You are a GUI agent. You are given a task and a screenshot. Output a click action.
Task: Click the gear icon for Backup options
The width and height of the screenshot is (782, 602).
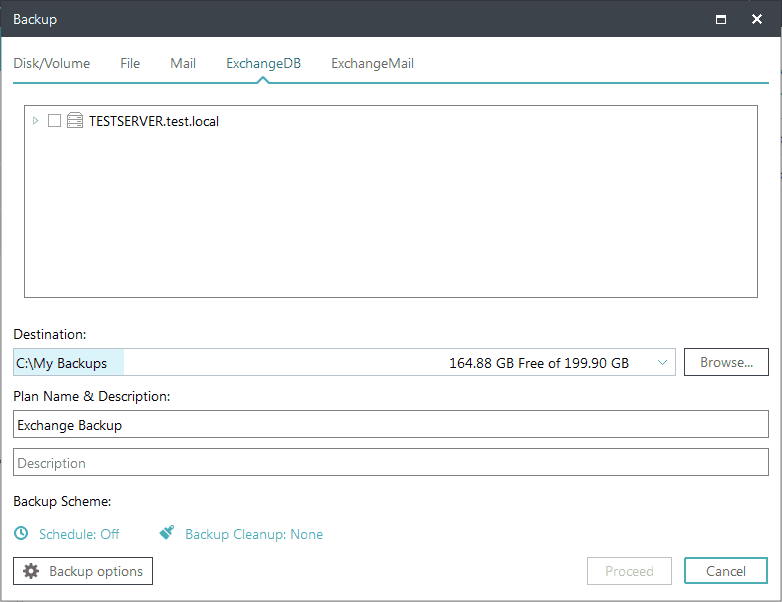click(31, 571)
